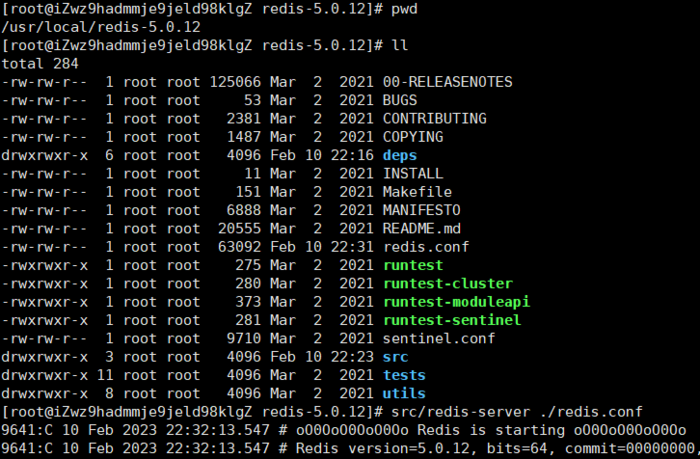The image size is (700, 459).
Task: Click the ll command text
Action: 400,46
